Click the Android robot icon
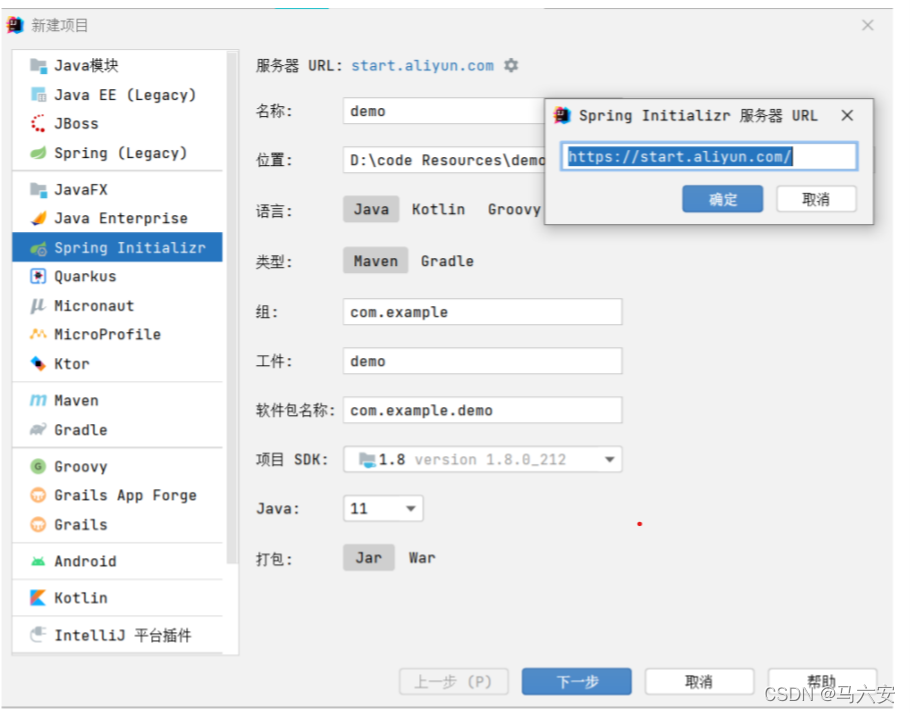Screen dimensions: 910x713 pyautogui.click(x=38, y=561)
